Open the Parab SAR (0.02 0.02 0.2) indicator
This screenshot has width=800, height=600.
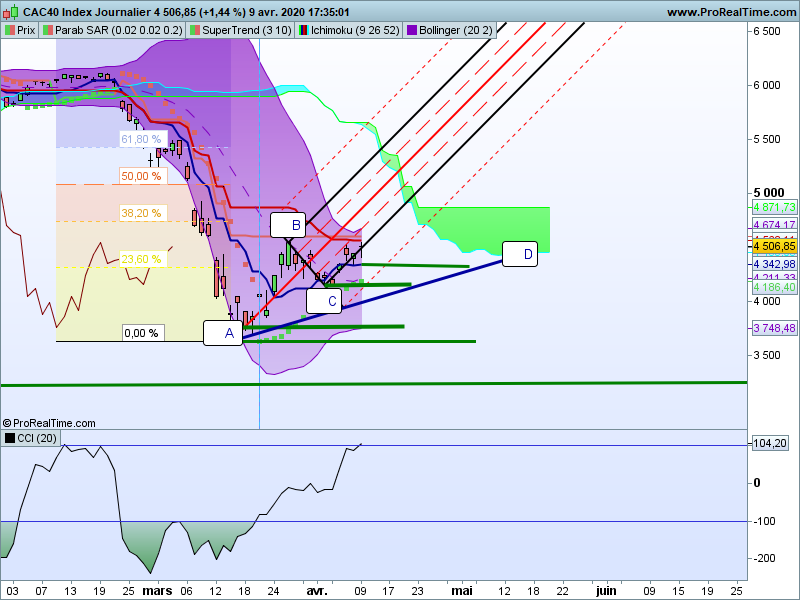click(113, 30)
